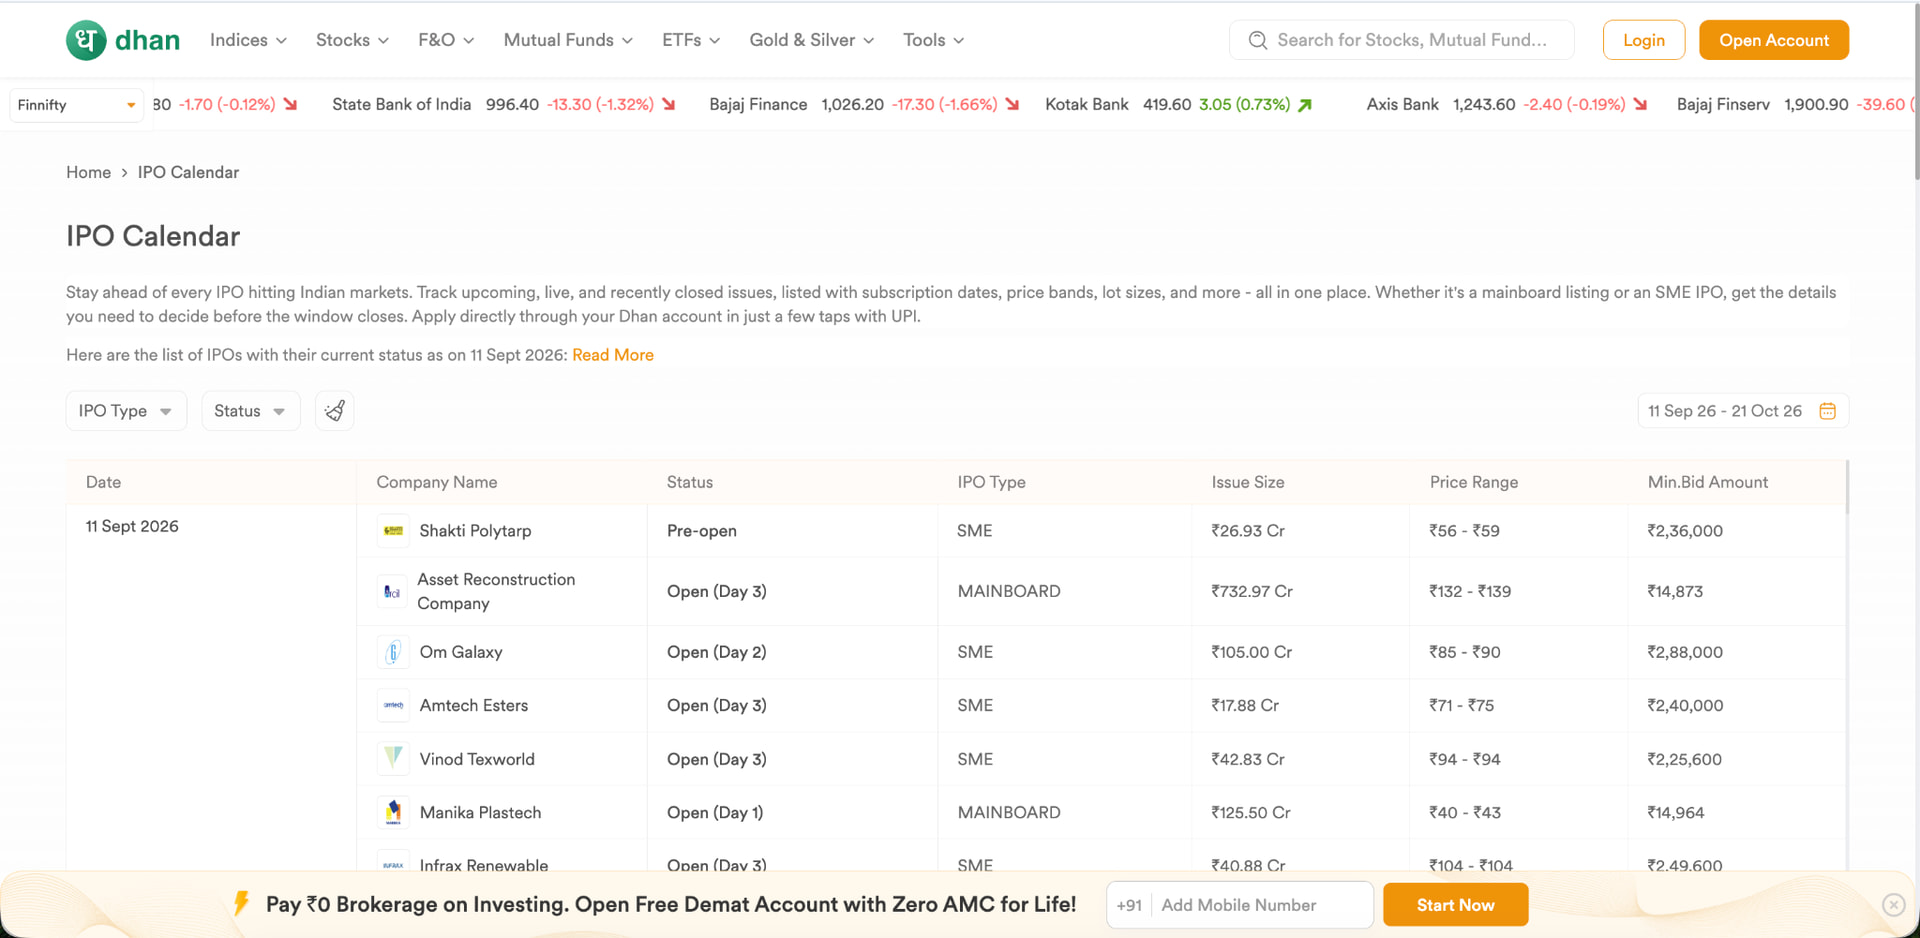The image size is (1920, 938).
Task: Click the Open (Day 1) status cell
Action: point(715,813)
